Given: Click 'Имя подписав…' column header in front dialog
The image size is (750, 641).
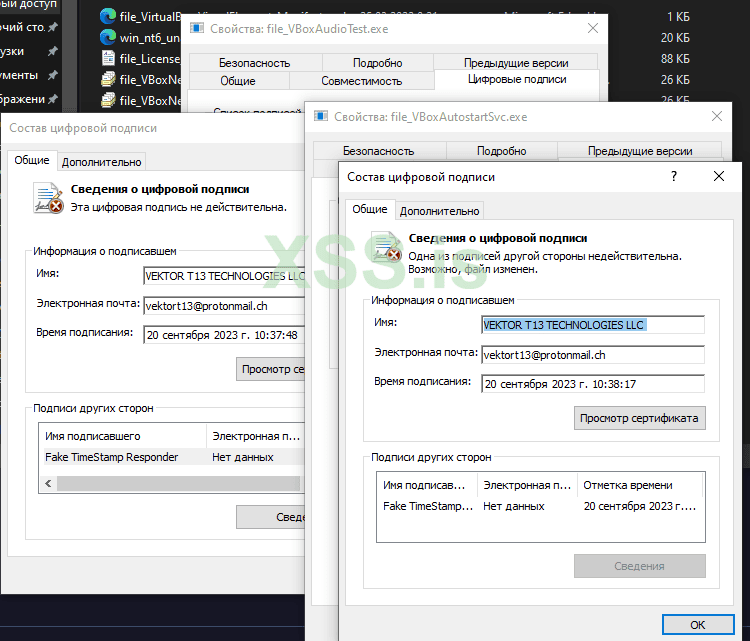Looking at the screenshot, I should (427, 485).
